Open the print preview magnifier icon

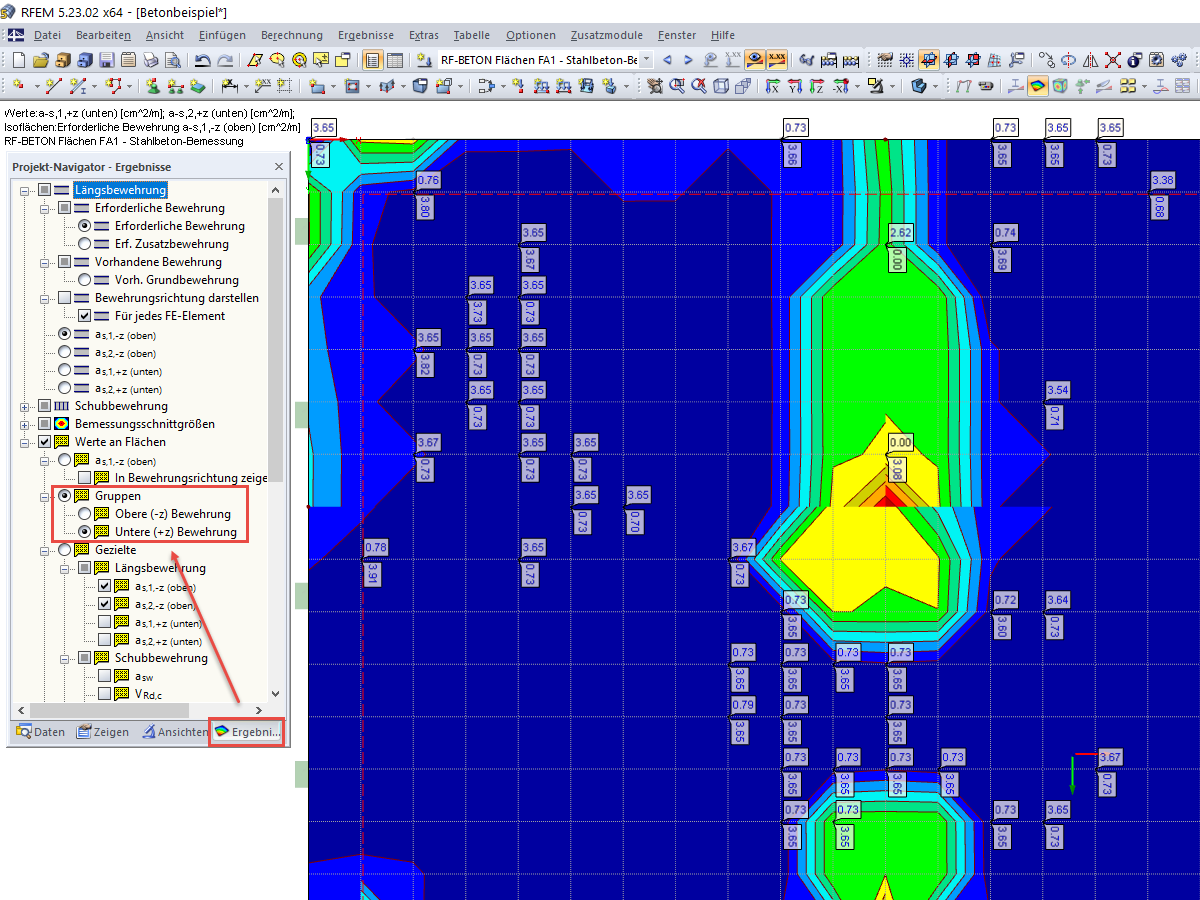[x=172, y=60]
